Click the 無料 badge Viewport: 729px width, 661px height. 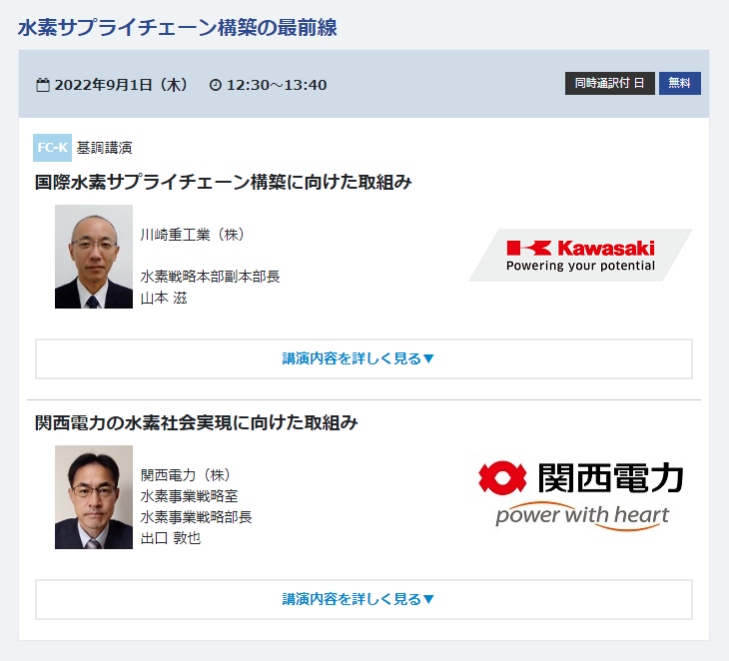click(x=679, y=83)
